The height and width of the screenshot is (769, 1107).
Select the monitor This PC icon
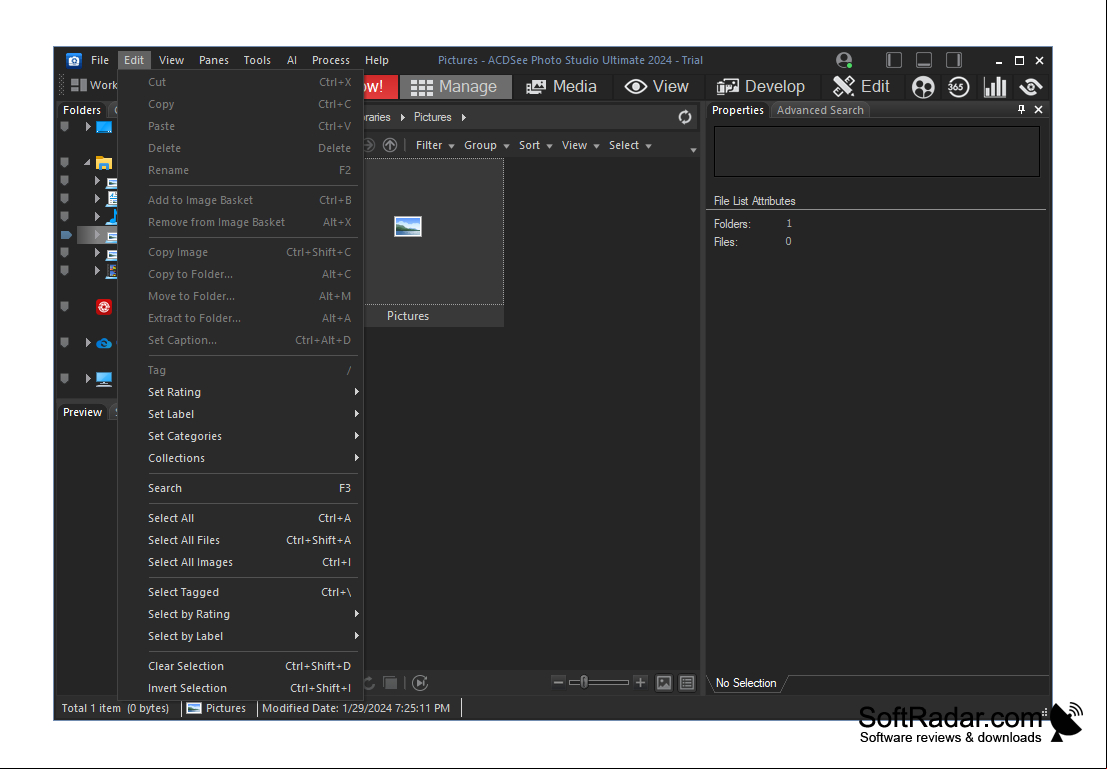click(104, 379)
